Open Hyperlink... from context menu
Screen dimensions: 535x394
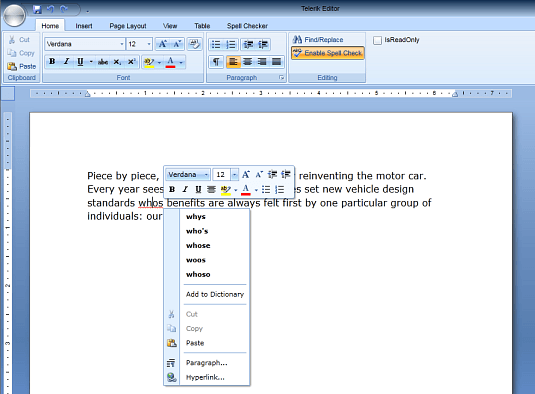coord(207,377)
